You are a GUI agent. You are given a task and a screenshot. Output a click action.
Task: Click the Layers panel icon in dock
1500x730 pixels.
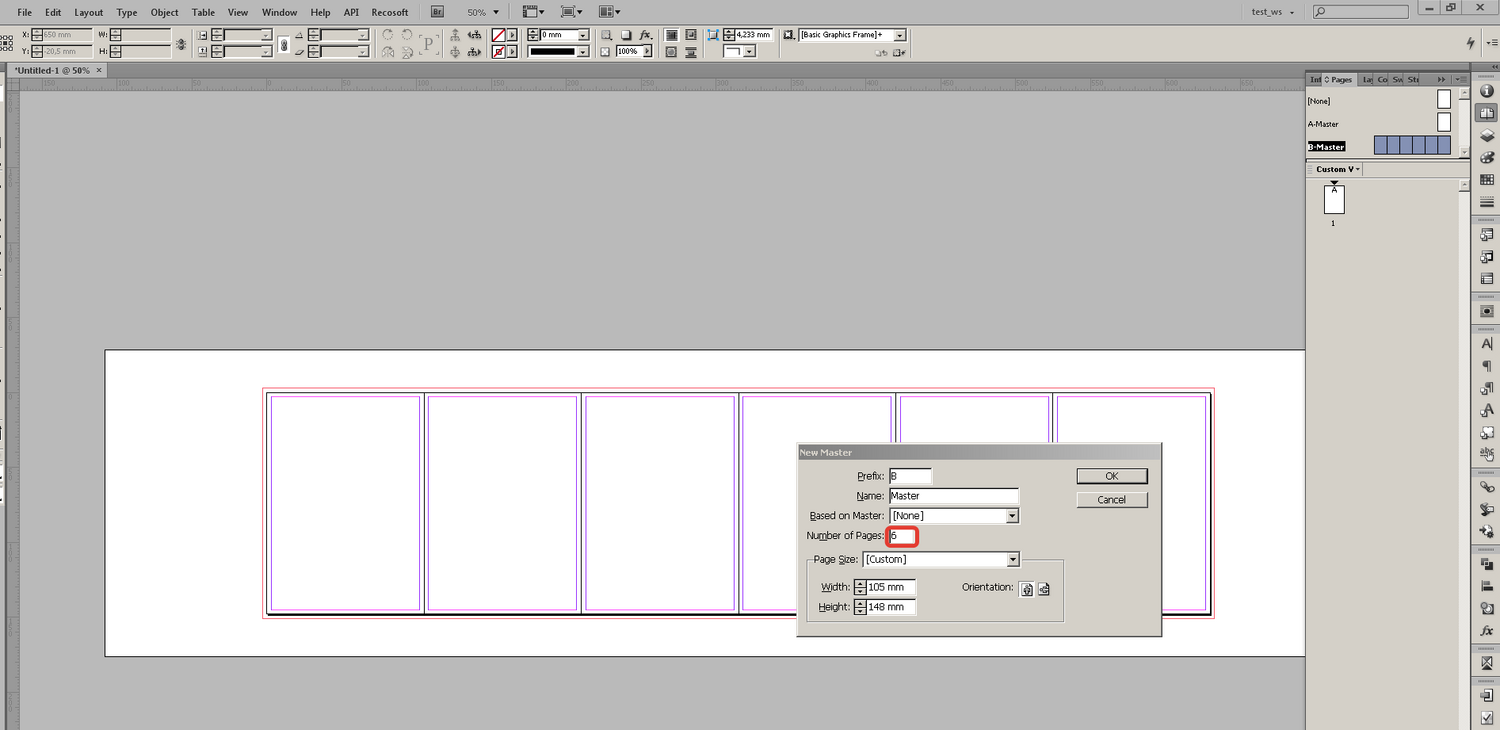click(1486, 136)
